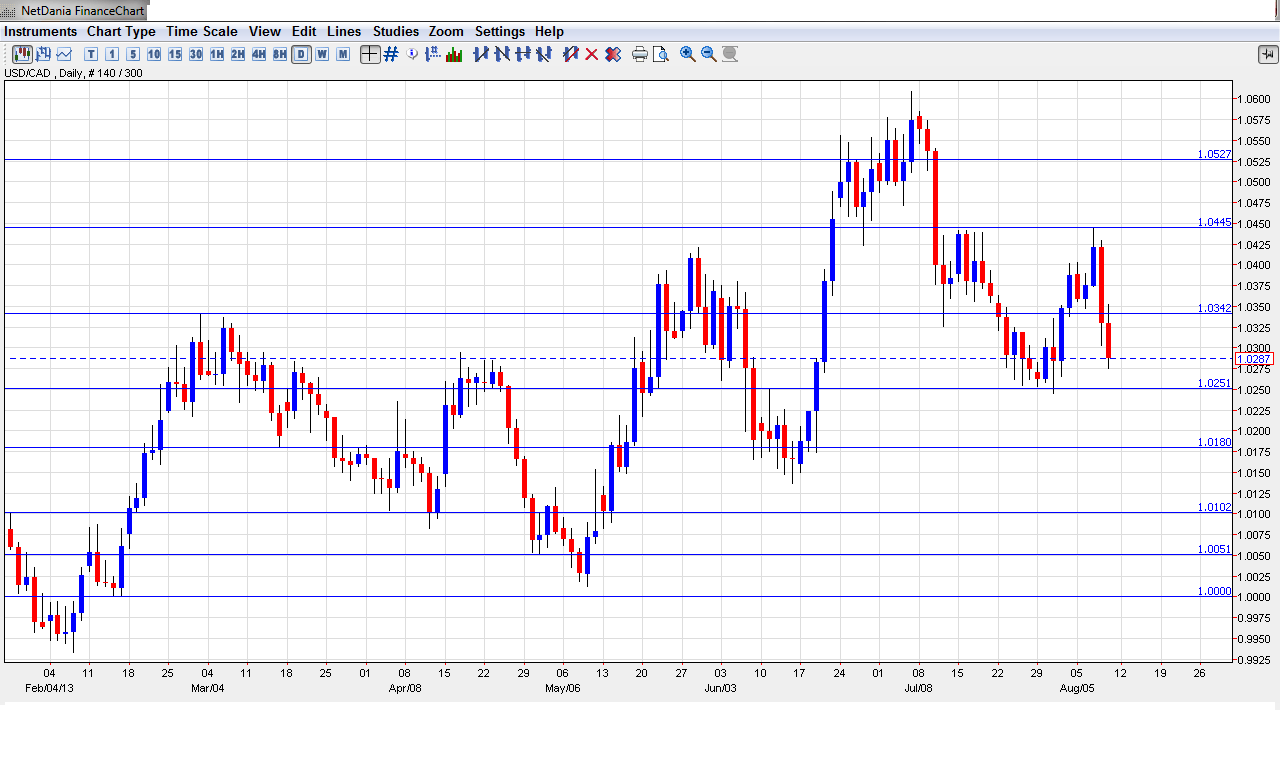Open the Instruments menu
The height and width of the screenshot is (768, 1280).
(40, 31)
